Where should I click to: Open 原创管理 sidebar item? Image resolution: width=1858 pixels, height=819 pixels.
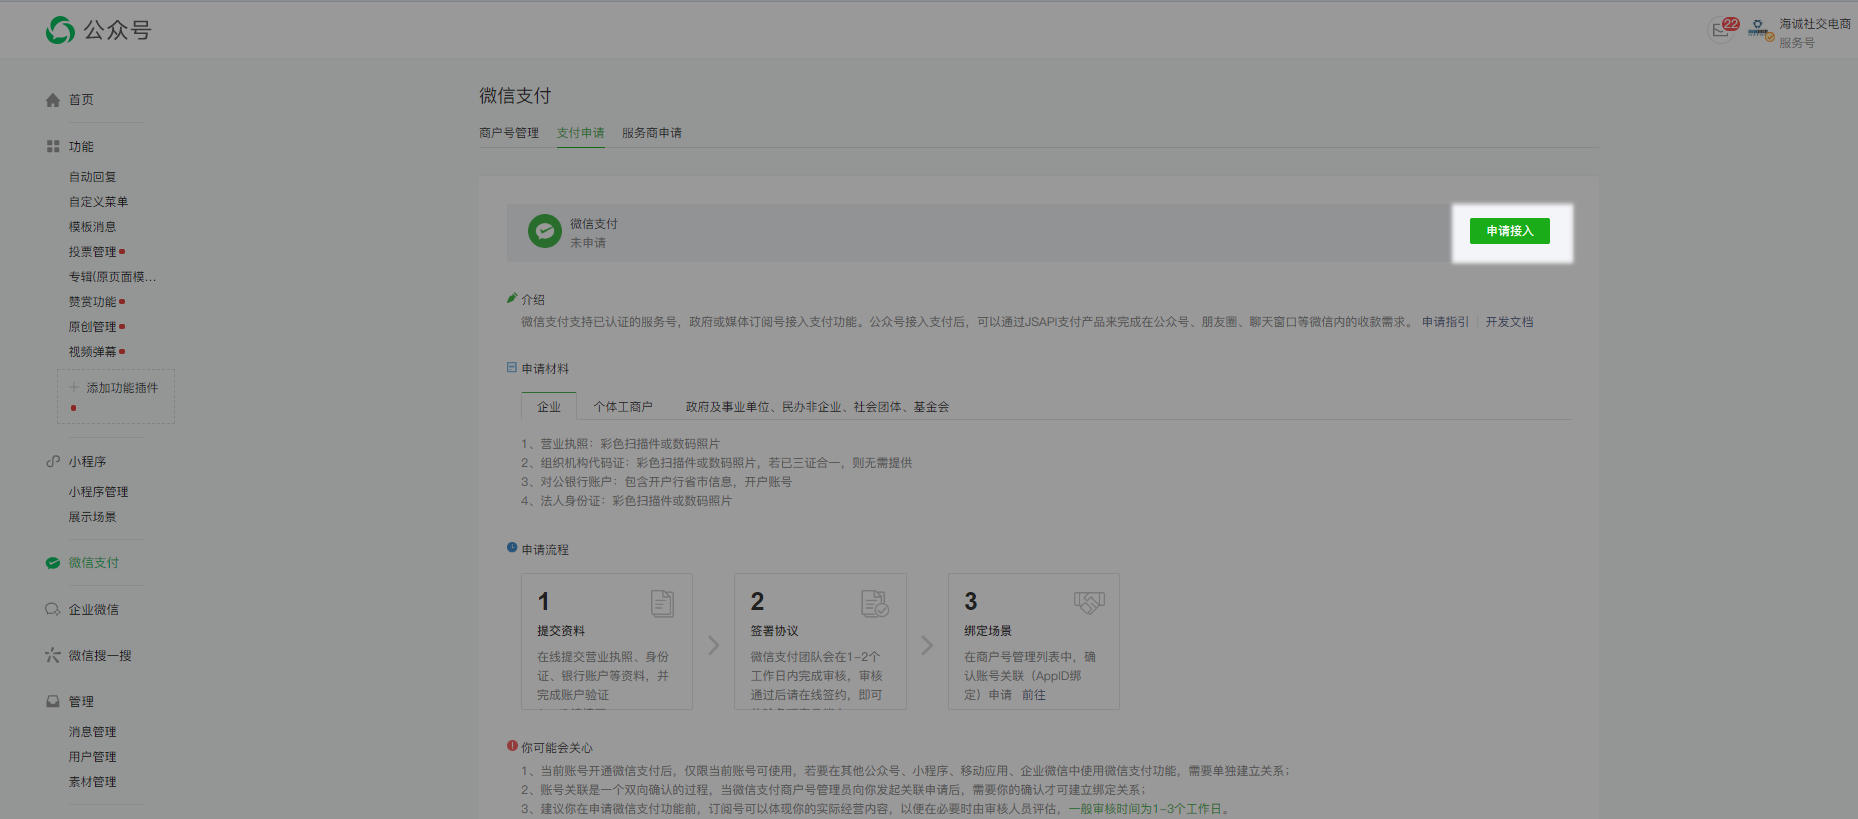(x=92, y=327)
